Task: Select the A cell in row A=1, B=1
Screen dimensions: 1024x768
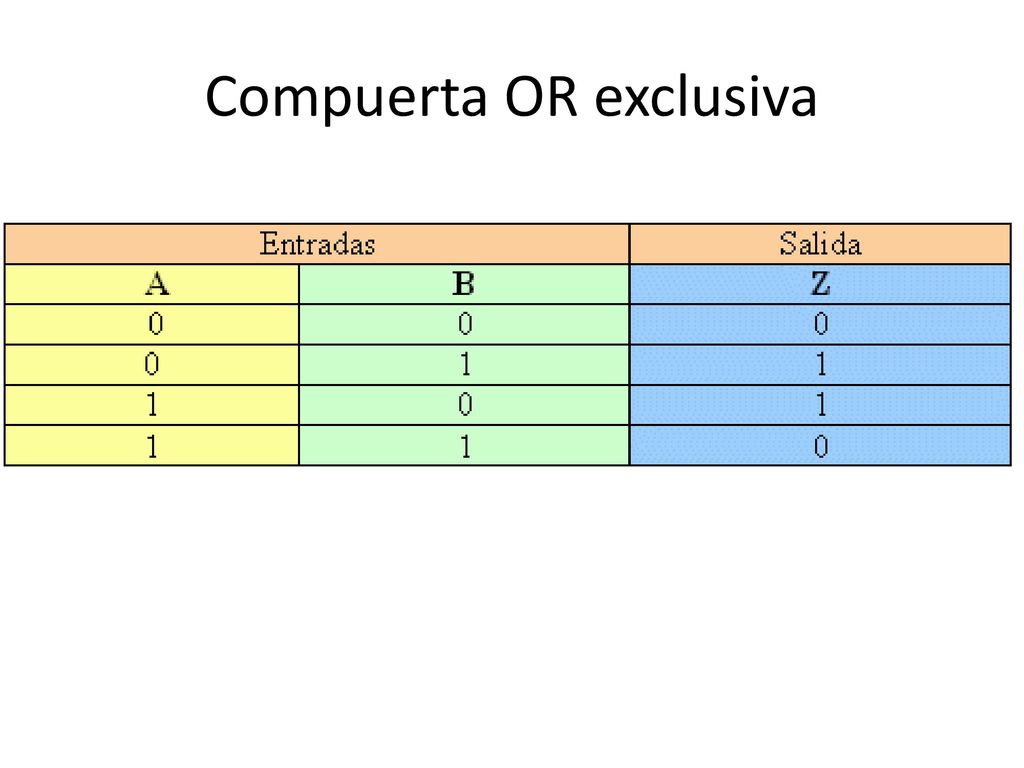Action: point(152,446)
